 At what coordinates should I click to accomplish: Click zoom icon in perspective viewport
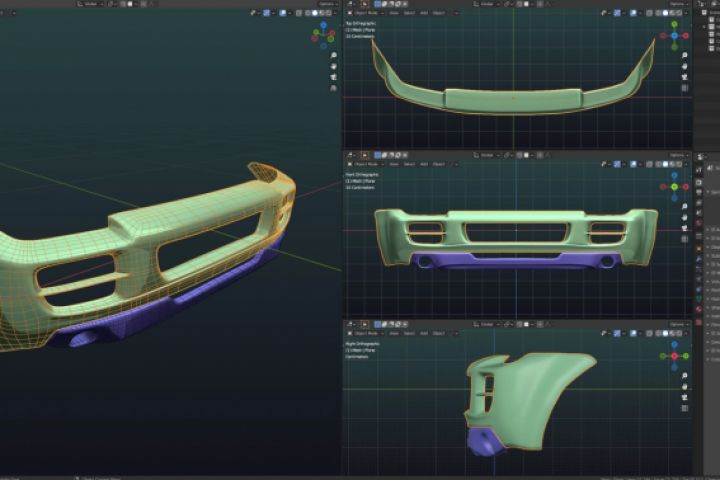[333, 55]
